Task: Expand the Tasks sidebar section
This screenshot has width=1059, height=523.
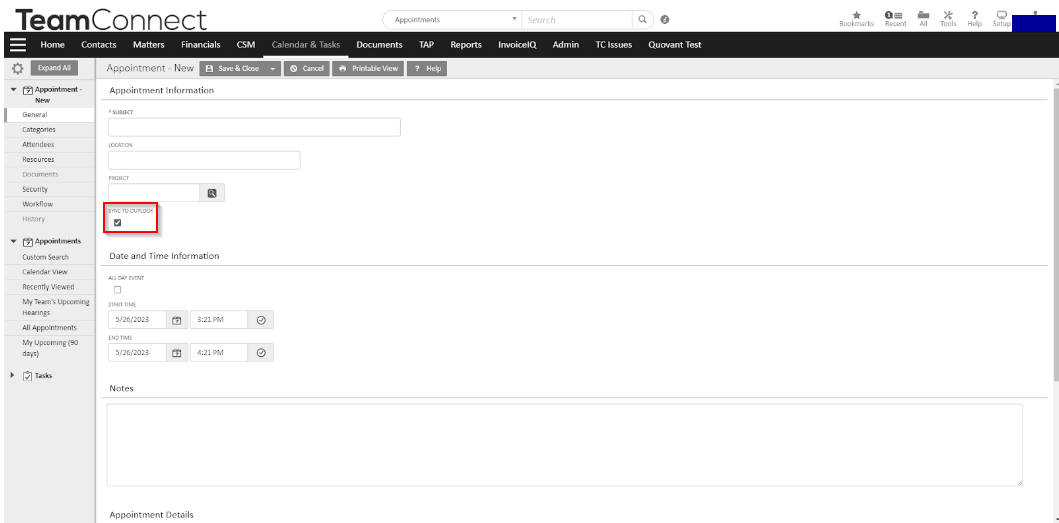Action: click(x=13, y=375)
